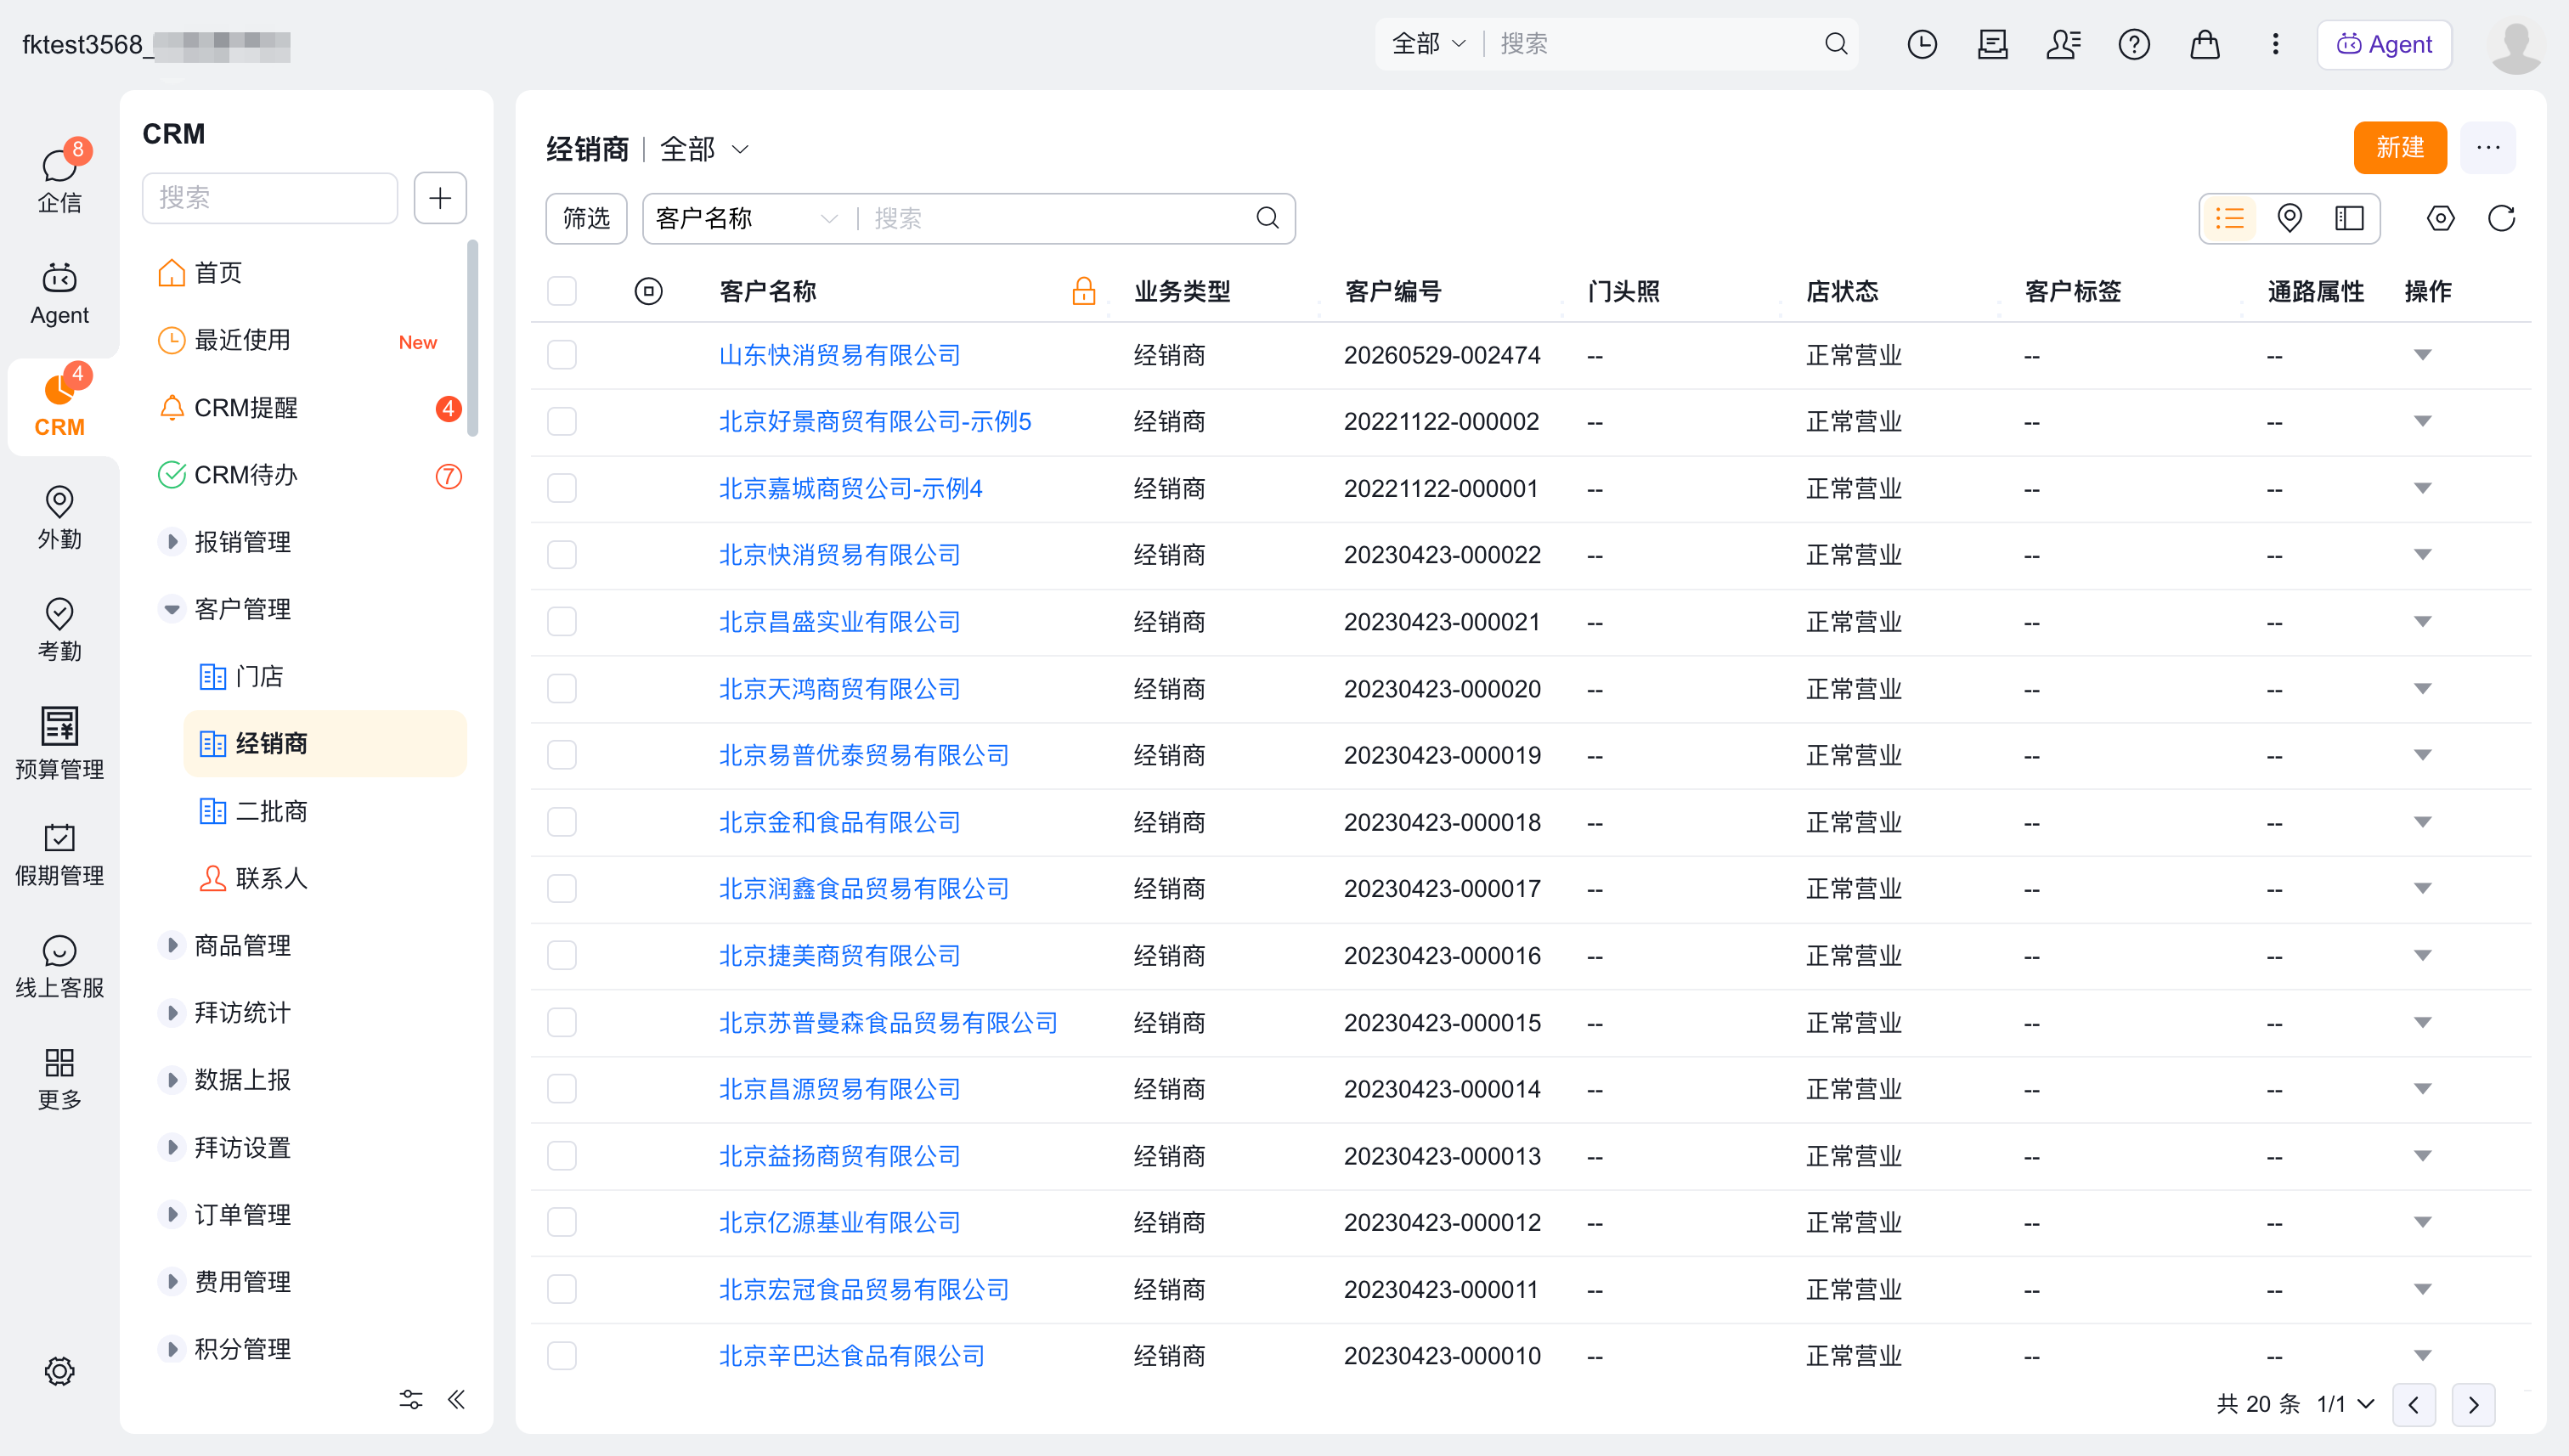Open 假期管理 leave module
2569x1456 pixels.
tap(60, 855)
